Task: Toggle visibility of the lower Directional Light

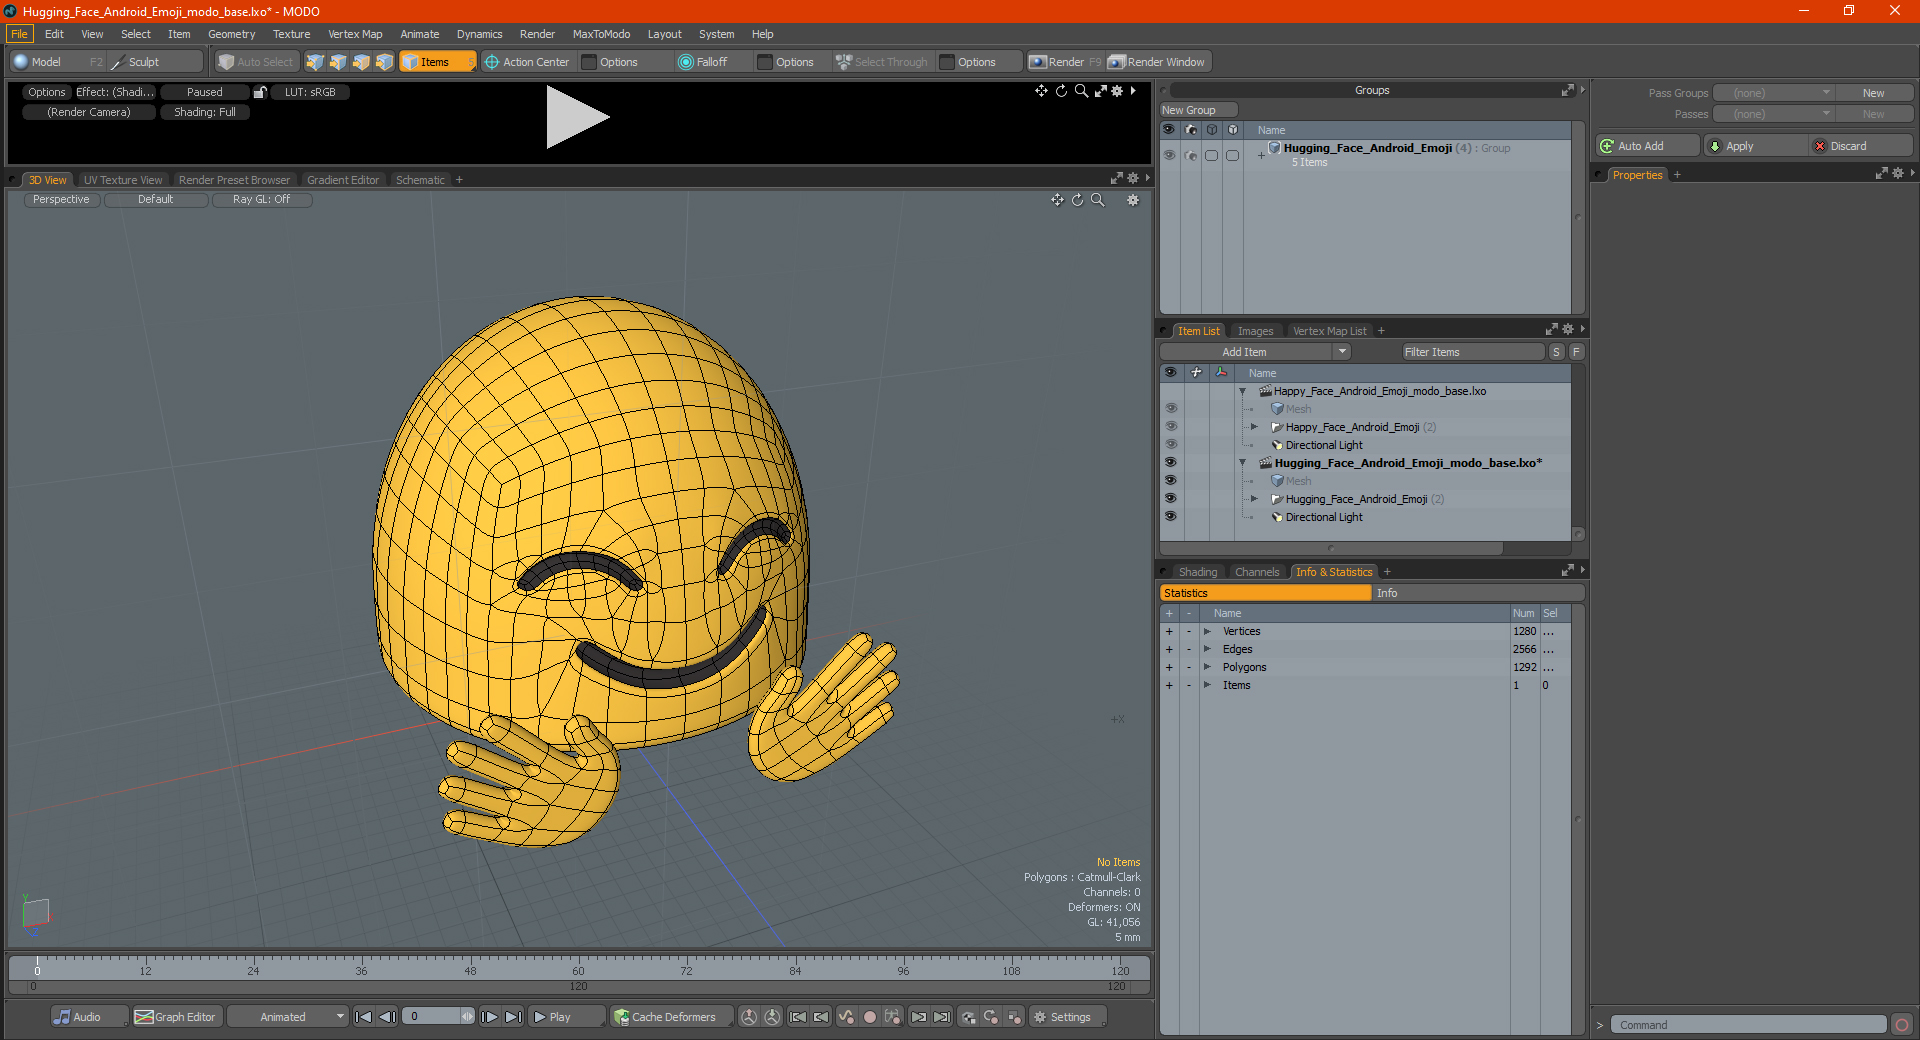Action: click(1170, 517)
